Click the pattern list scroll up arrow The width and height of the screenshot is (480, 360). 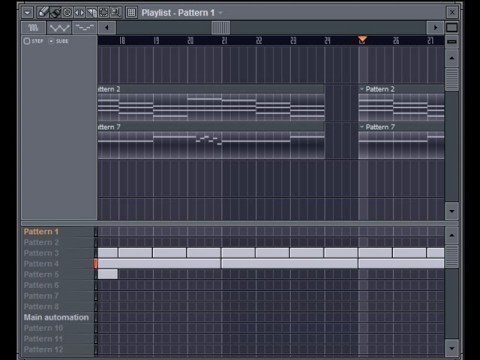click(452, 235)
